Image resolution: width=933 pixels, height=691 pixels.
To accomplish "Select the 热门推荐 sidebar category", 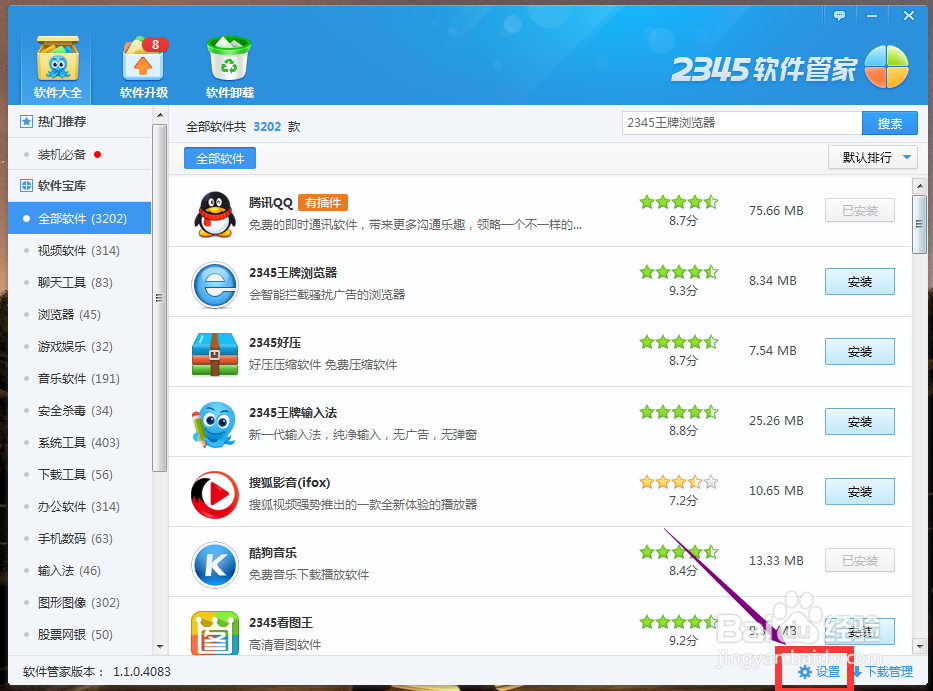I will coord(60,121).
